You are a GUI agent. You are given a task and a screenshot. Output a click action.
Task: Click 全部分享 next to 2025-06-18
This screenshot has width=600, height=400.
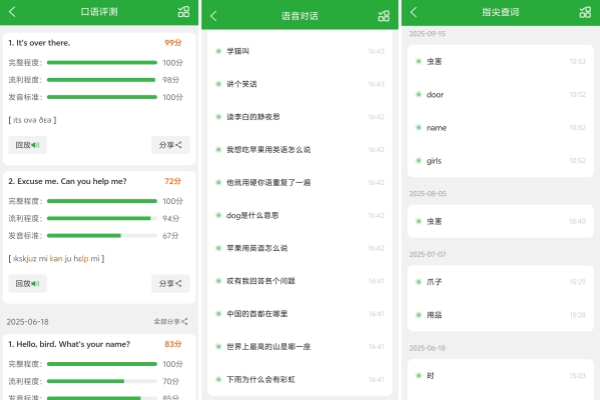click(x=171, y=322)
